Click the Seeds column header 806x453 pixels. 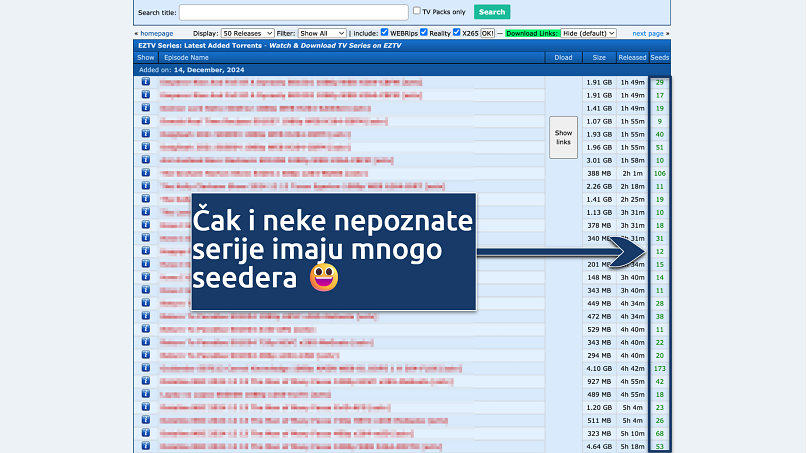(x=660, y=58)
